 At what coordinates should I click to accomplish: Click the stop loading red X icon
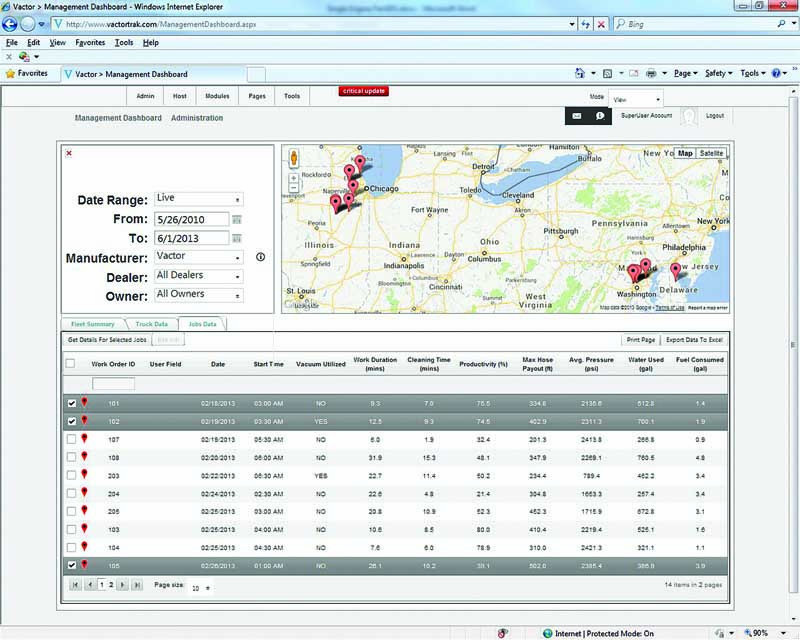(602, 24)
